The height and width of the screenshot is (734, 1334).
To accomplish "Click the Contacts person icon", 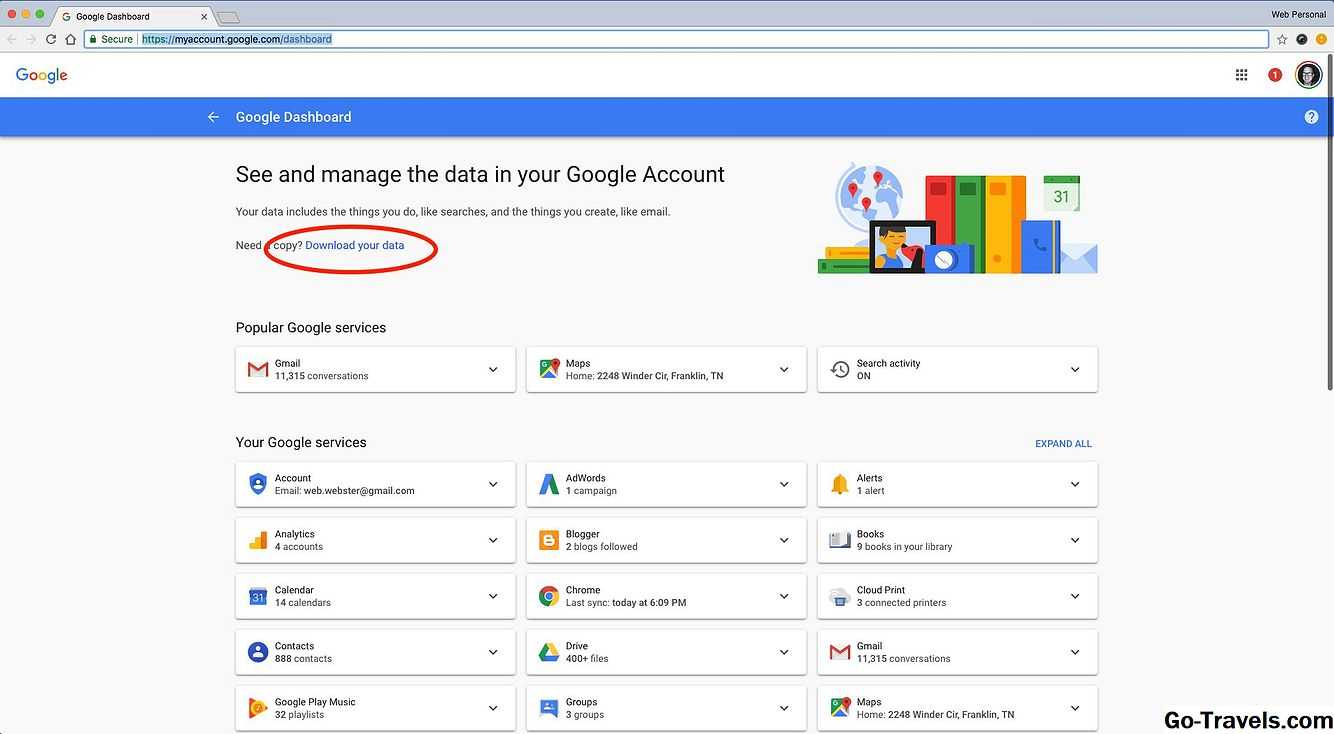I will tap(258, 652).
